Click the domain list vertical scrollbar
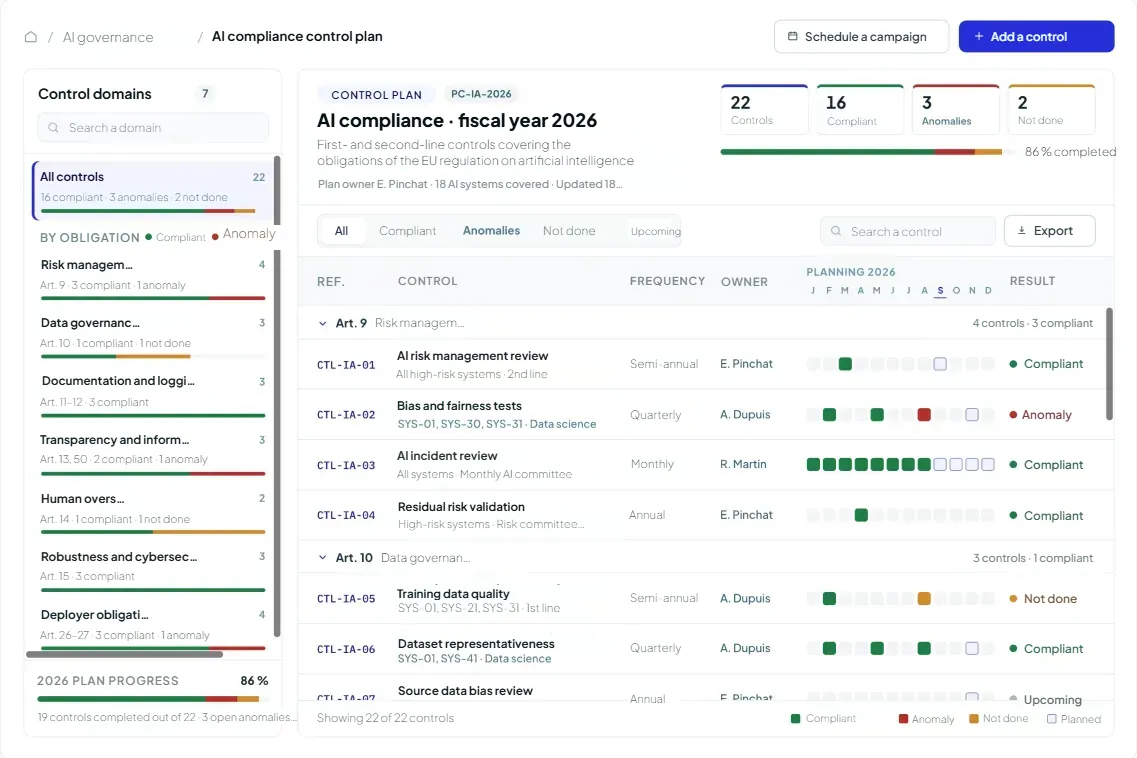 pyautogui.click(x=276, y=395)
